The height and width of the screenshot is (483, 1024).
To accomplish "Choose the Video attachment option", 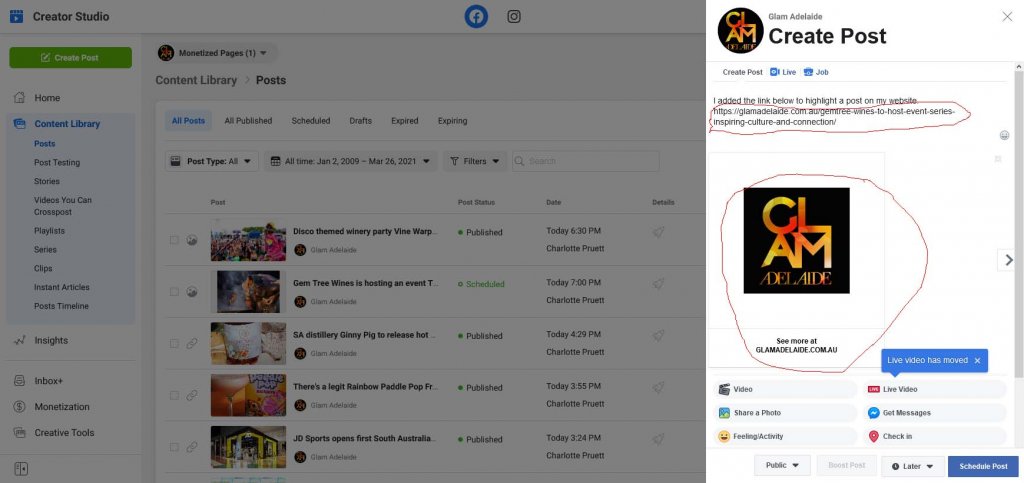I will pos(785,389).
